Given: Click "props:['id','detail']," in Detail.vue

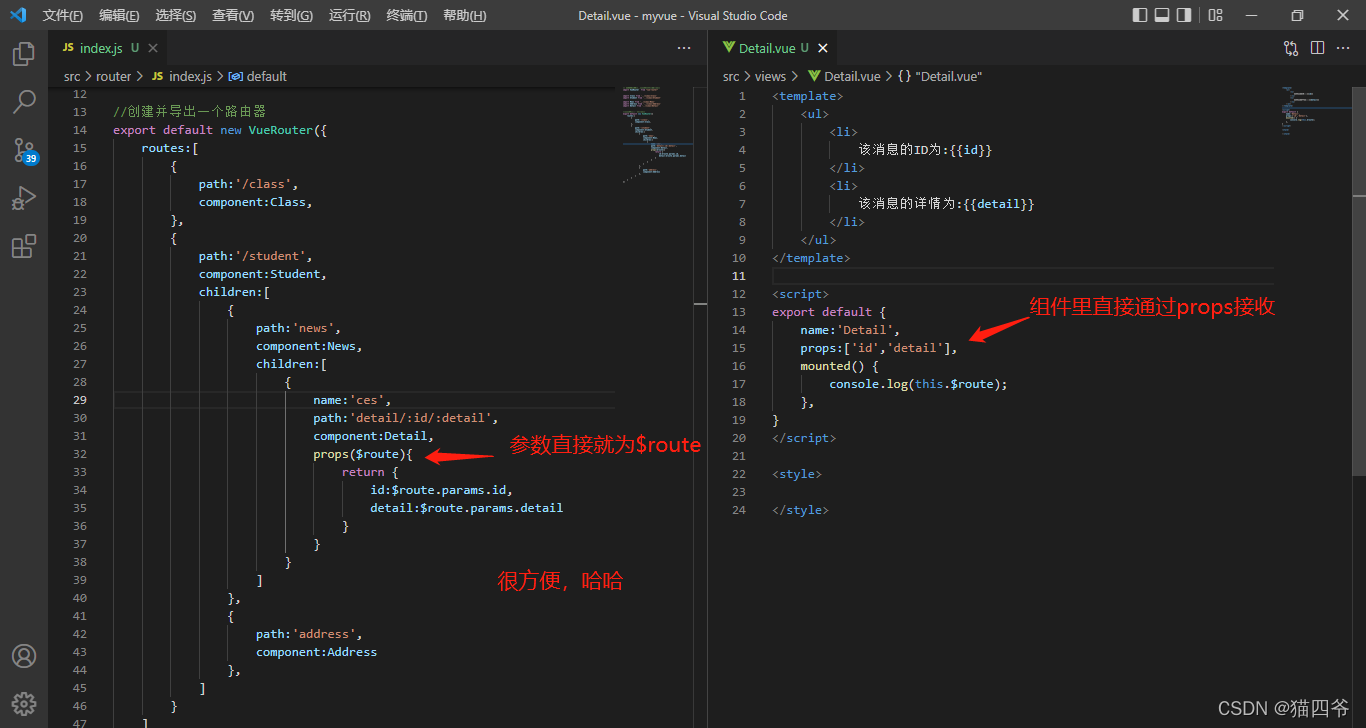Looking at the screenshot, I should (879, 348).
